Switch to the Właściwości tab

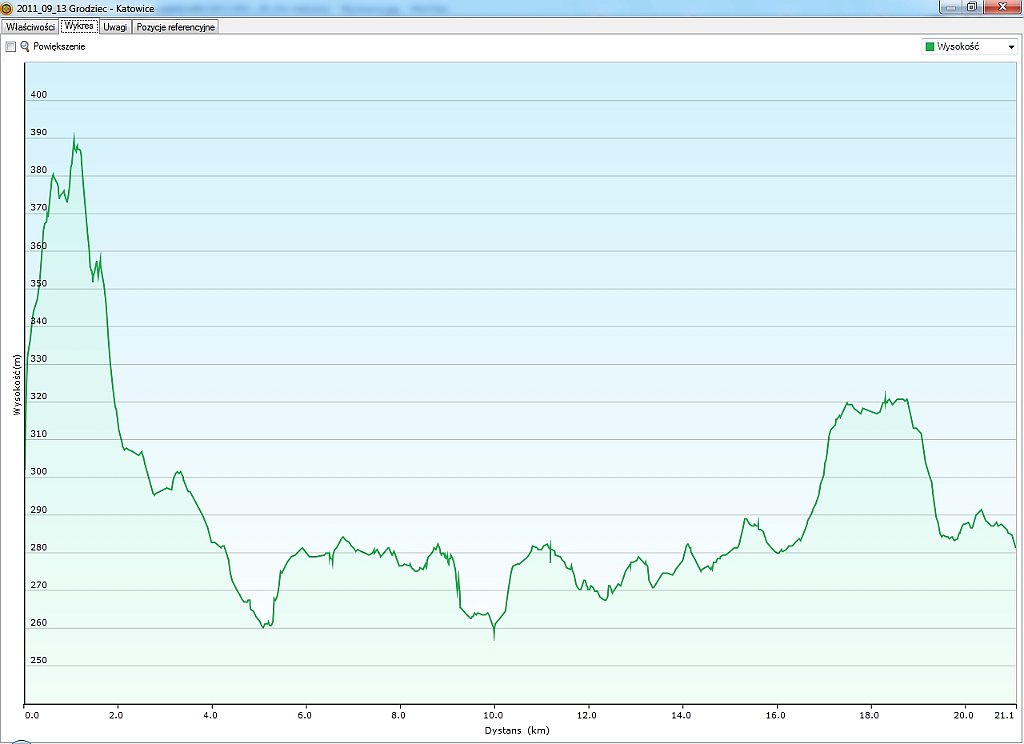pos(29,27)
